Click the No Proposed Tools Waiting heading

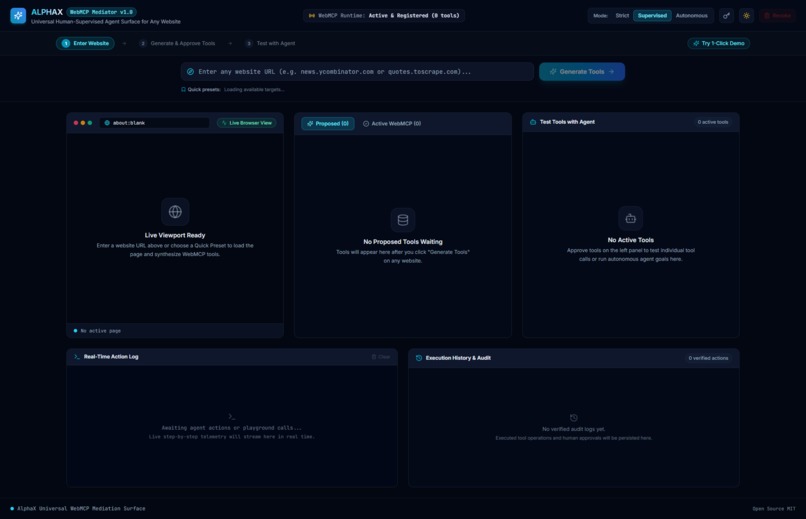point(403,242)
